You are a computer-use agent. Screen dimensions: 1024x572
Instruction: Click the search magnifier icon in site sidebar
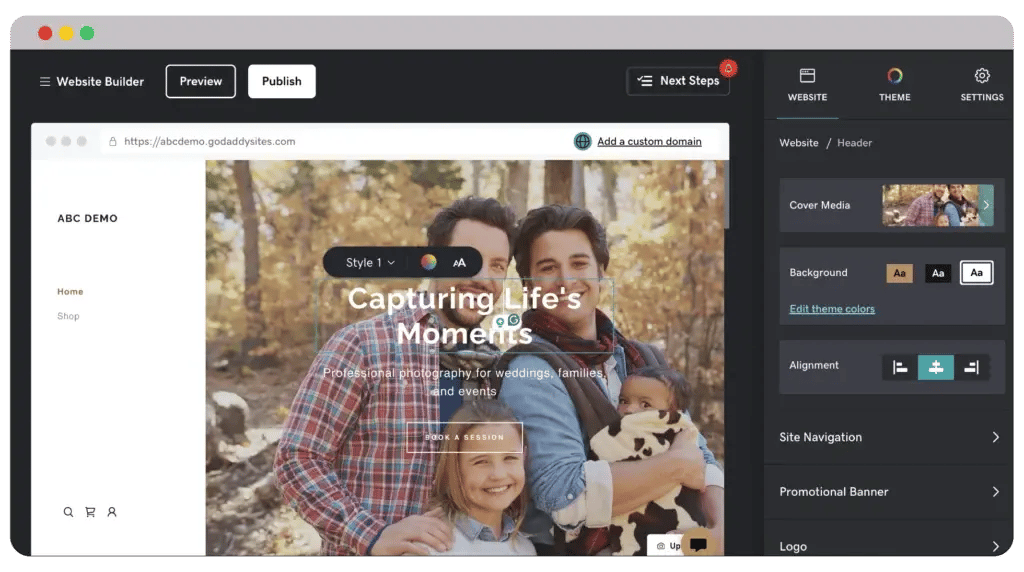pyautogui.click(x=68, y=512)
